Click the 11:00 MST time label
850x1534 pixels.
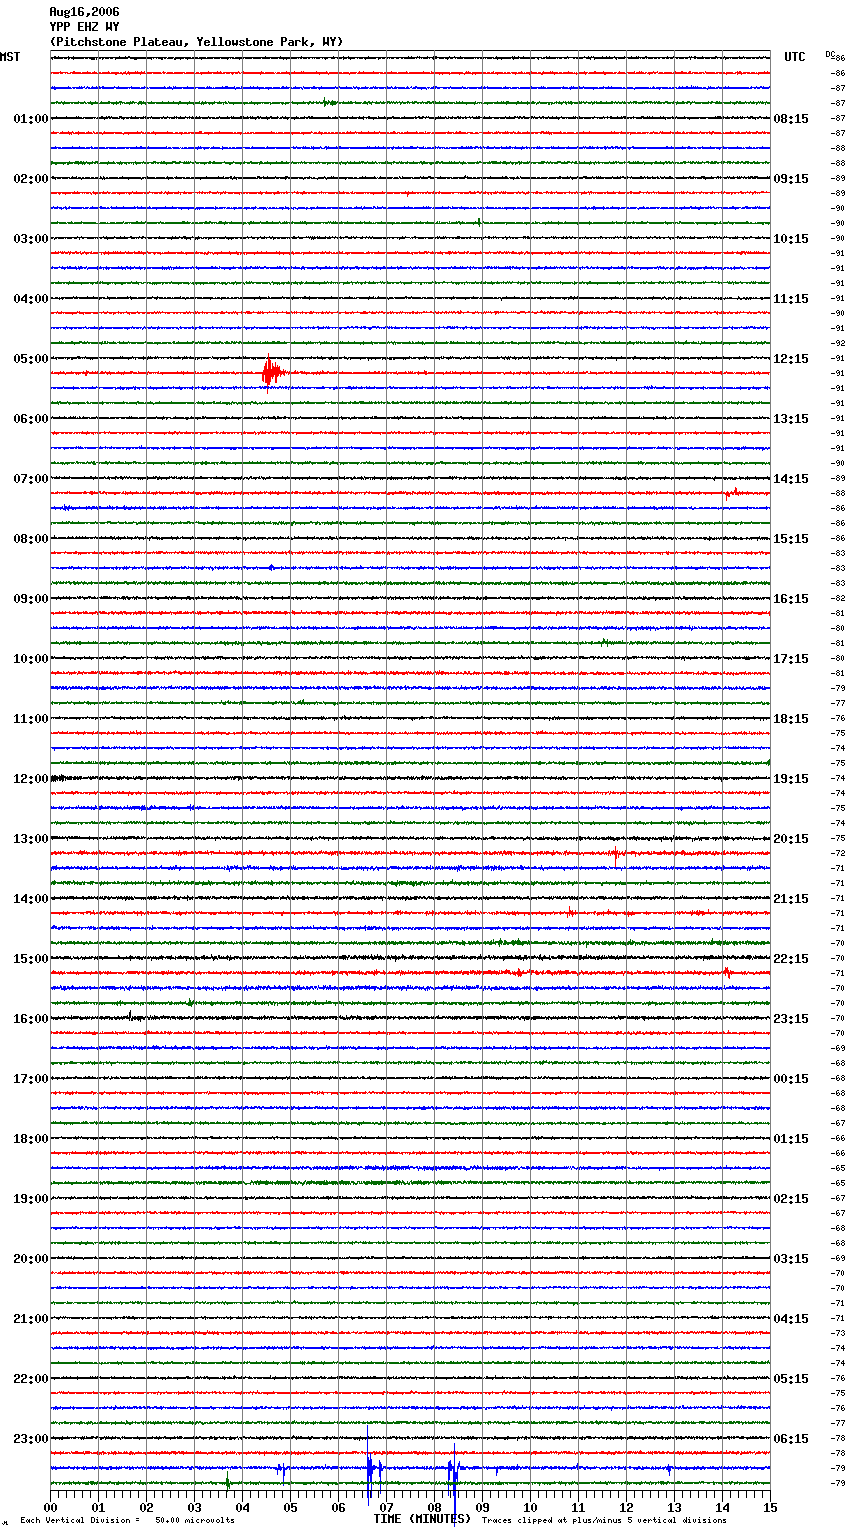[x=30, y=719]
